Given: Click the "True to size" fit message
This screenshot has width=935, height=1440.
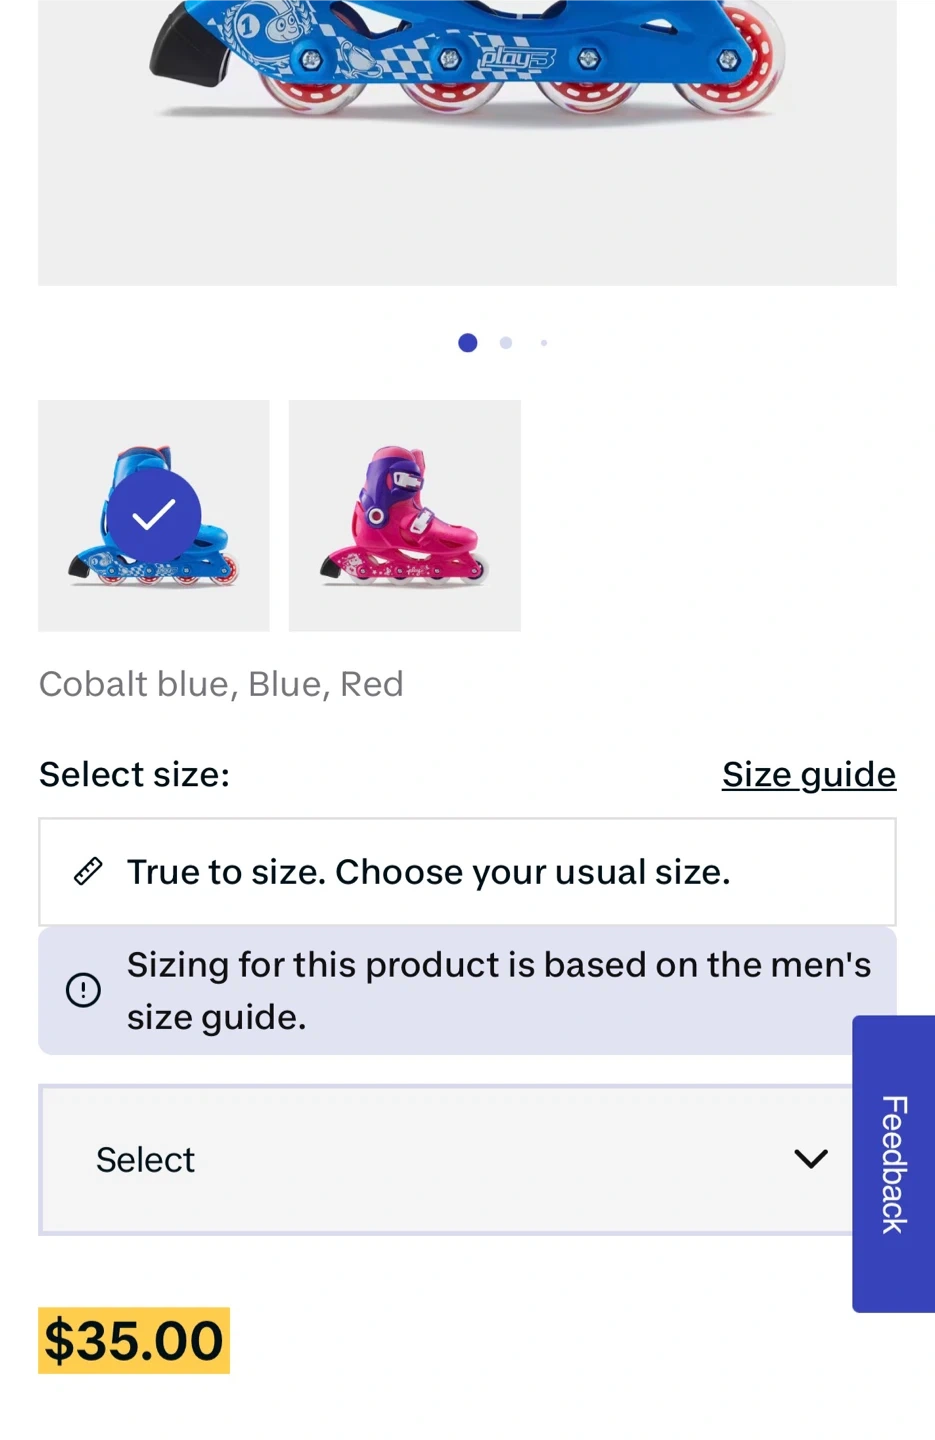Looking at the screenshot, I should 428,872.
